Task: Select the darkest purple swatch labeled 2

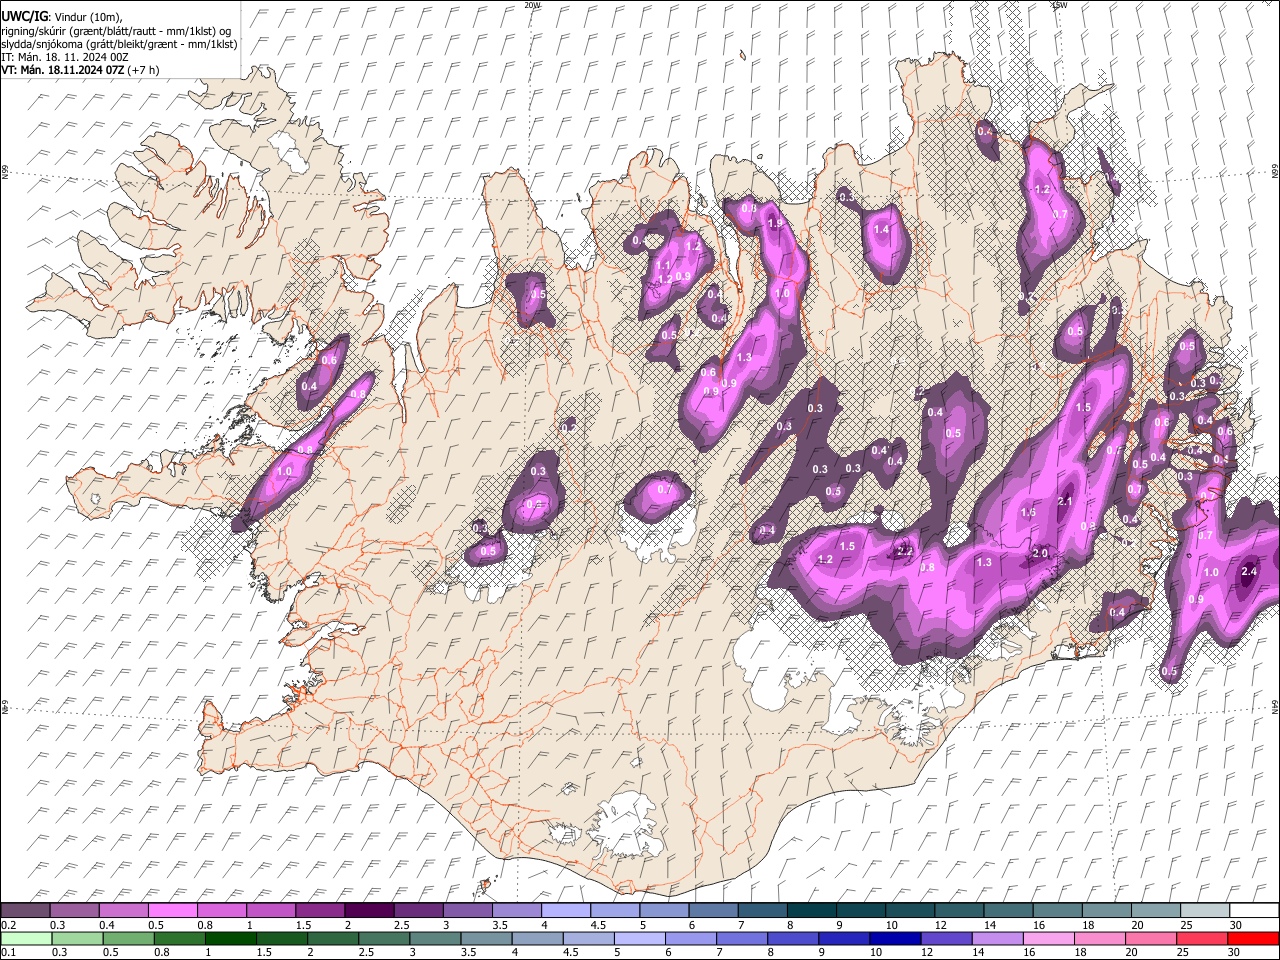Action: [368, 910]
